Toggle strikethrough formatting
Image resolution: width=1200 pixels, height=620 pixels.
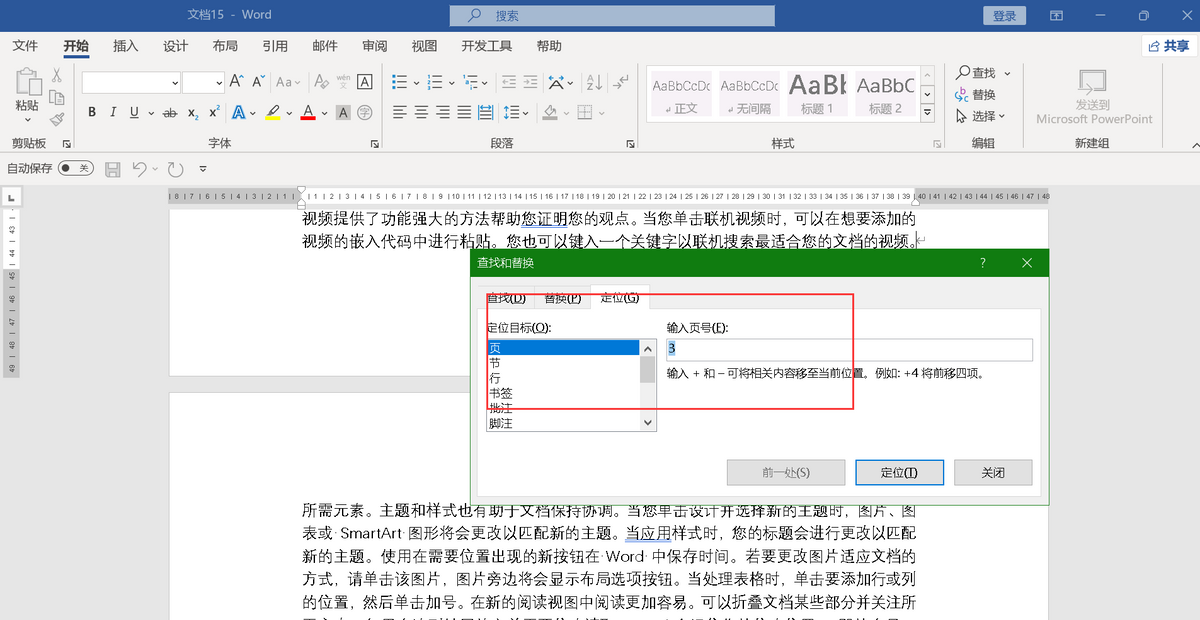tap(169, 113)
